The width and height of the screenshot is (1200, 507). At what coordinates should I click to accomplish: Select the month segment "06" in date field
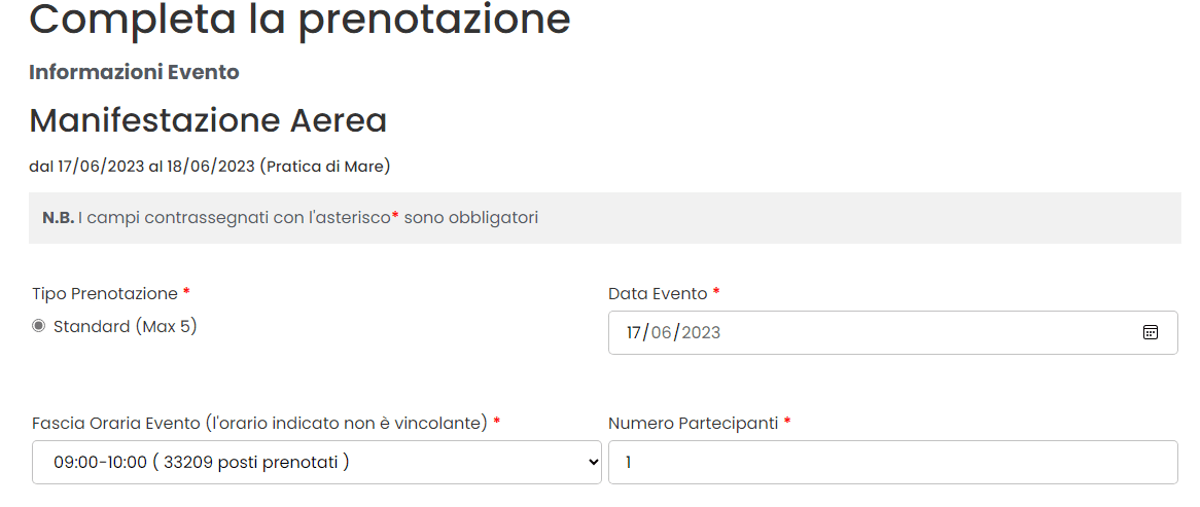pyautogui.click(x=662, y=333)
